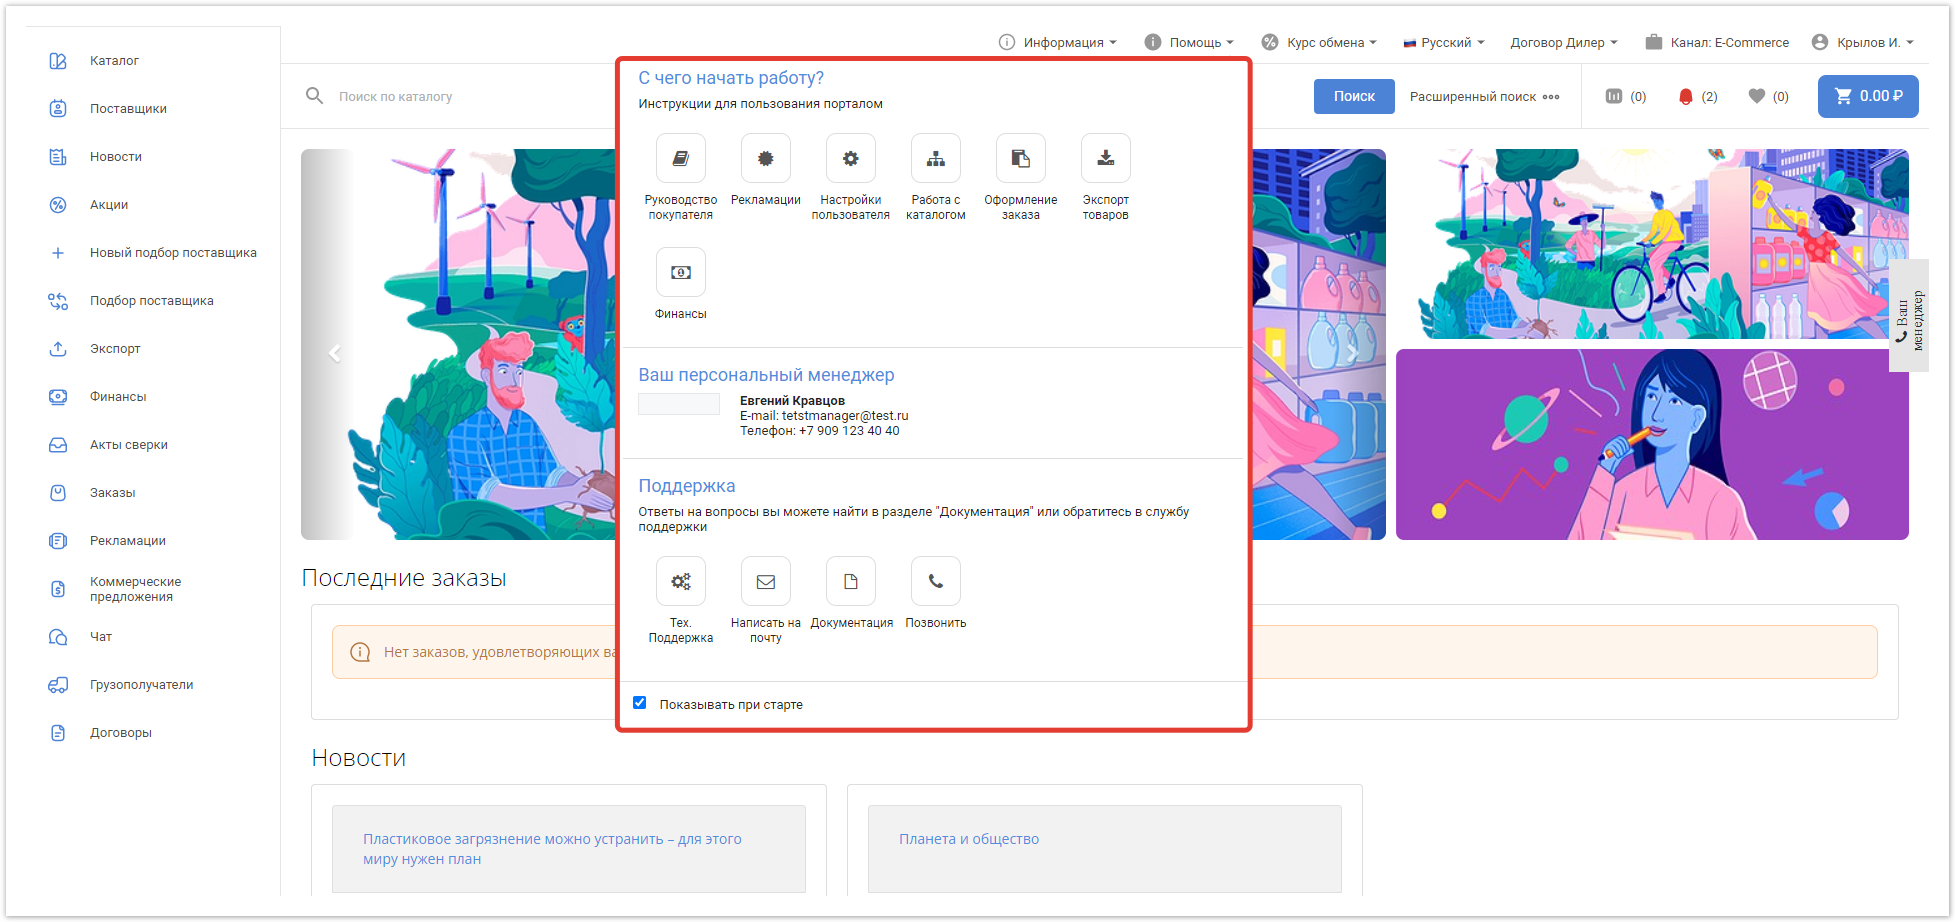
Task: Go to Заказы in the sidebar menu
Action: coord(112,493)
